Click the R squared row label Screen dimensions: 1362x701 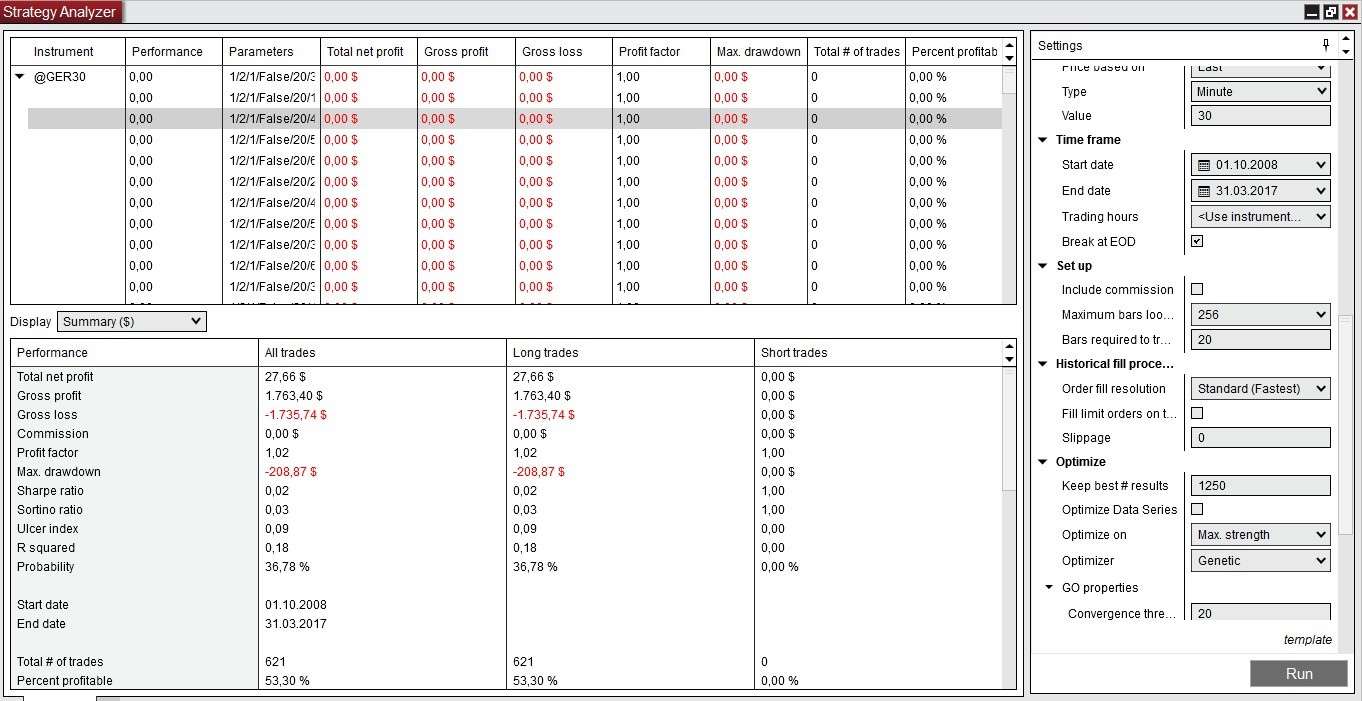46,548
